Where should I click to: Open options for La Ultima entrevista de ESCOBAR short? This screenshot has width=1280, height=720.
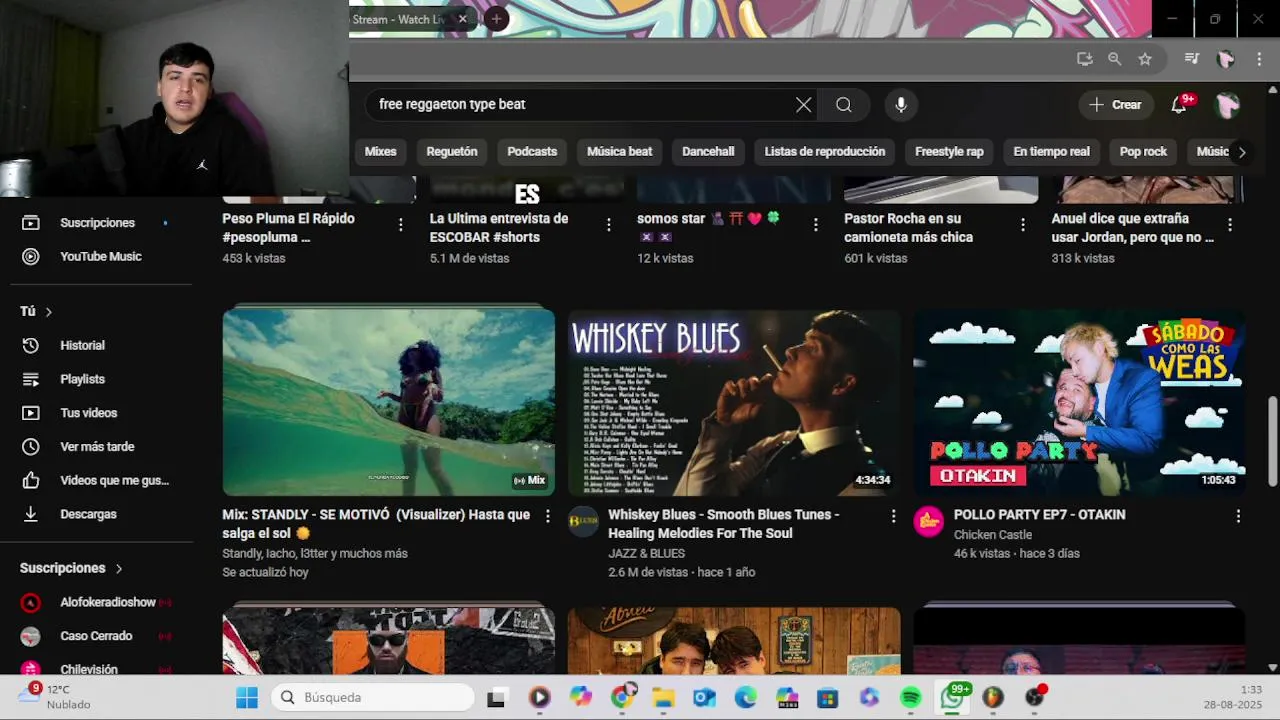608,225
